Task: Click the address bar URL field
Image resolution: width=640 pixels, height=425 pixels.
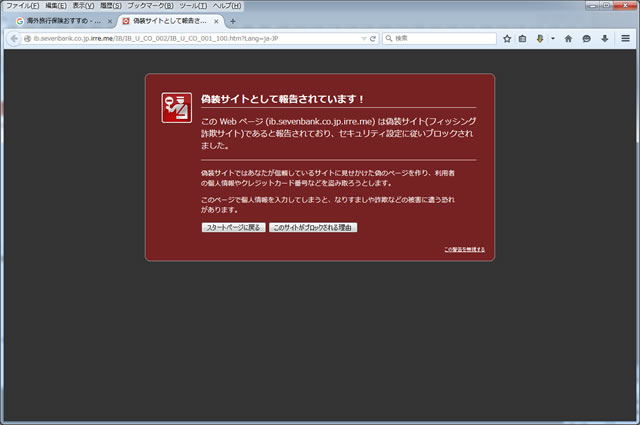Action: [x=196, y=38]
